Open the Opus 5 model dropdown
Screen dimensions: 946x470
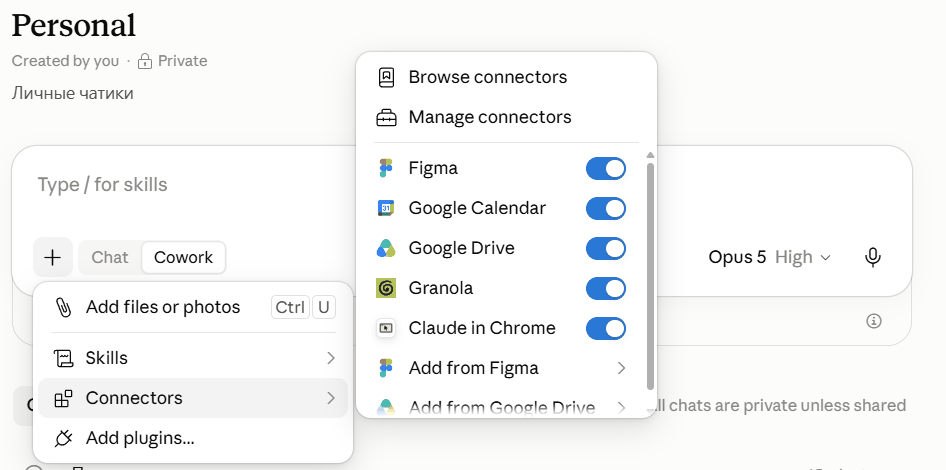(x=770, y=258)
